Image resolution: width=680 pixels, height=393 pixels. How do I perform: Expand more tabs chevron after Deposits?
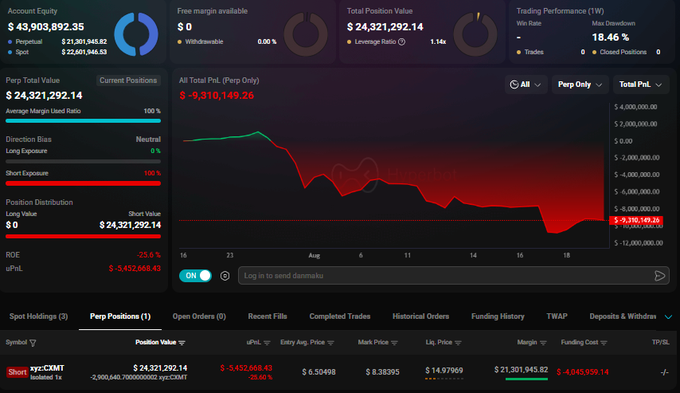click(x=668, y=317)
